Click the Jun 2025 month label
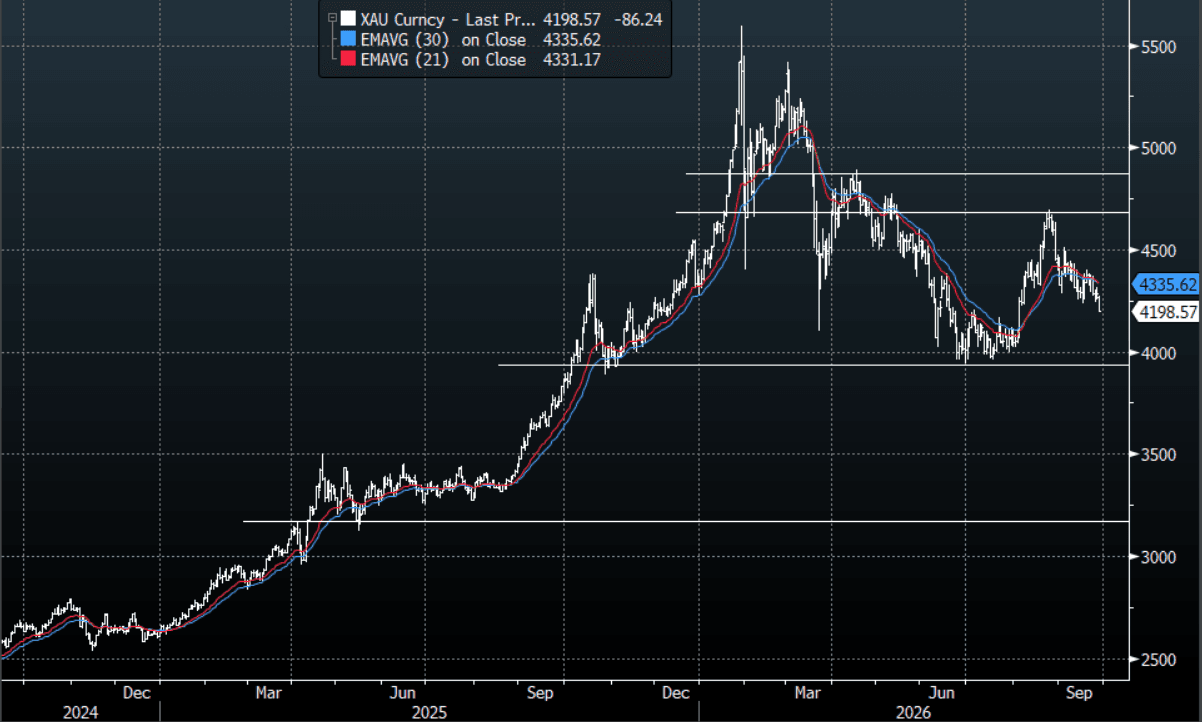Viewport: 1202px width, 722px height. point(401,692)
